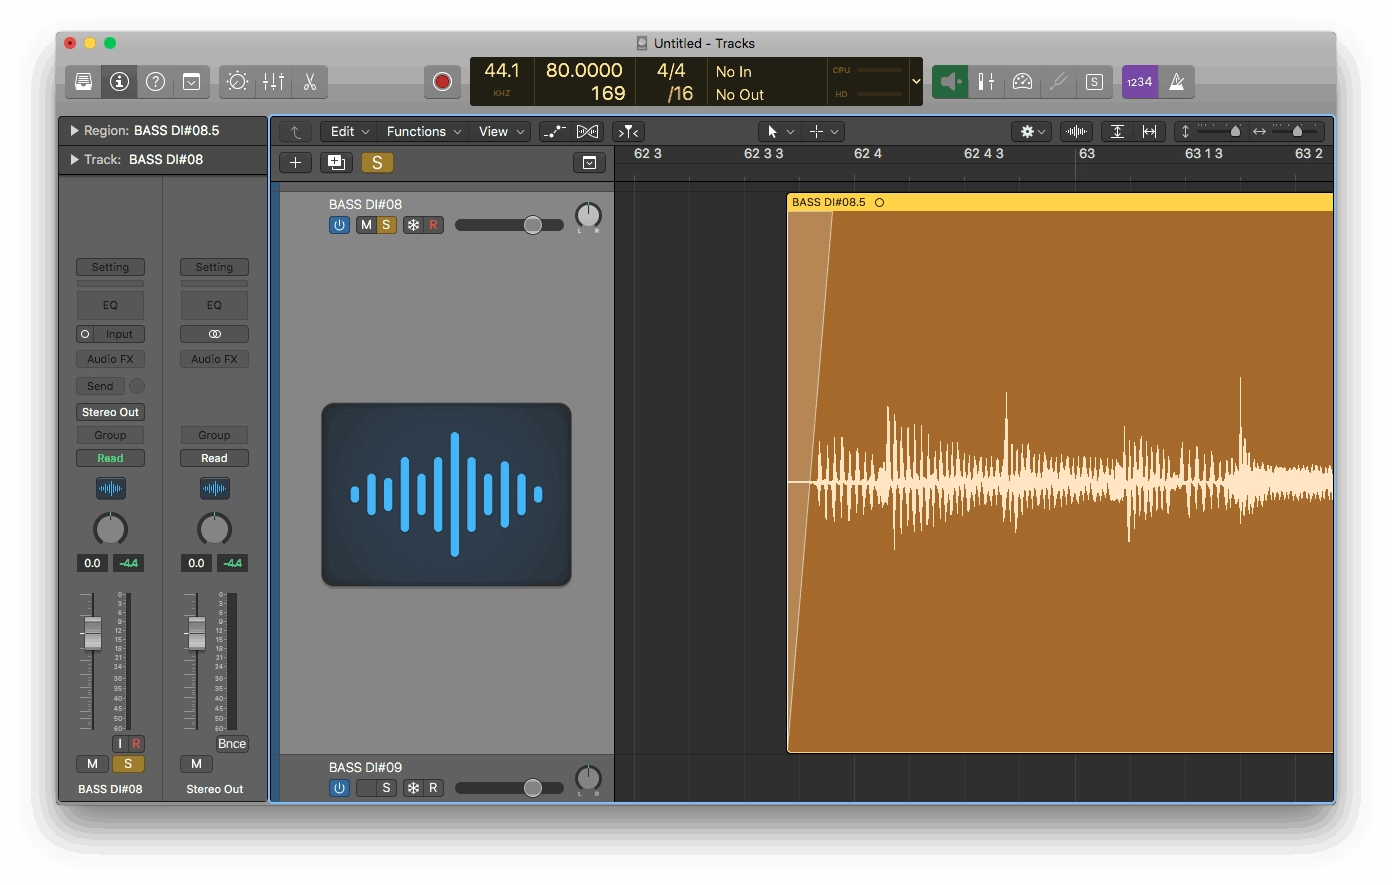Show automation using the curve icon
The height and width of the screenshot is (885, 1392).
click(x=555, y=132)
